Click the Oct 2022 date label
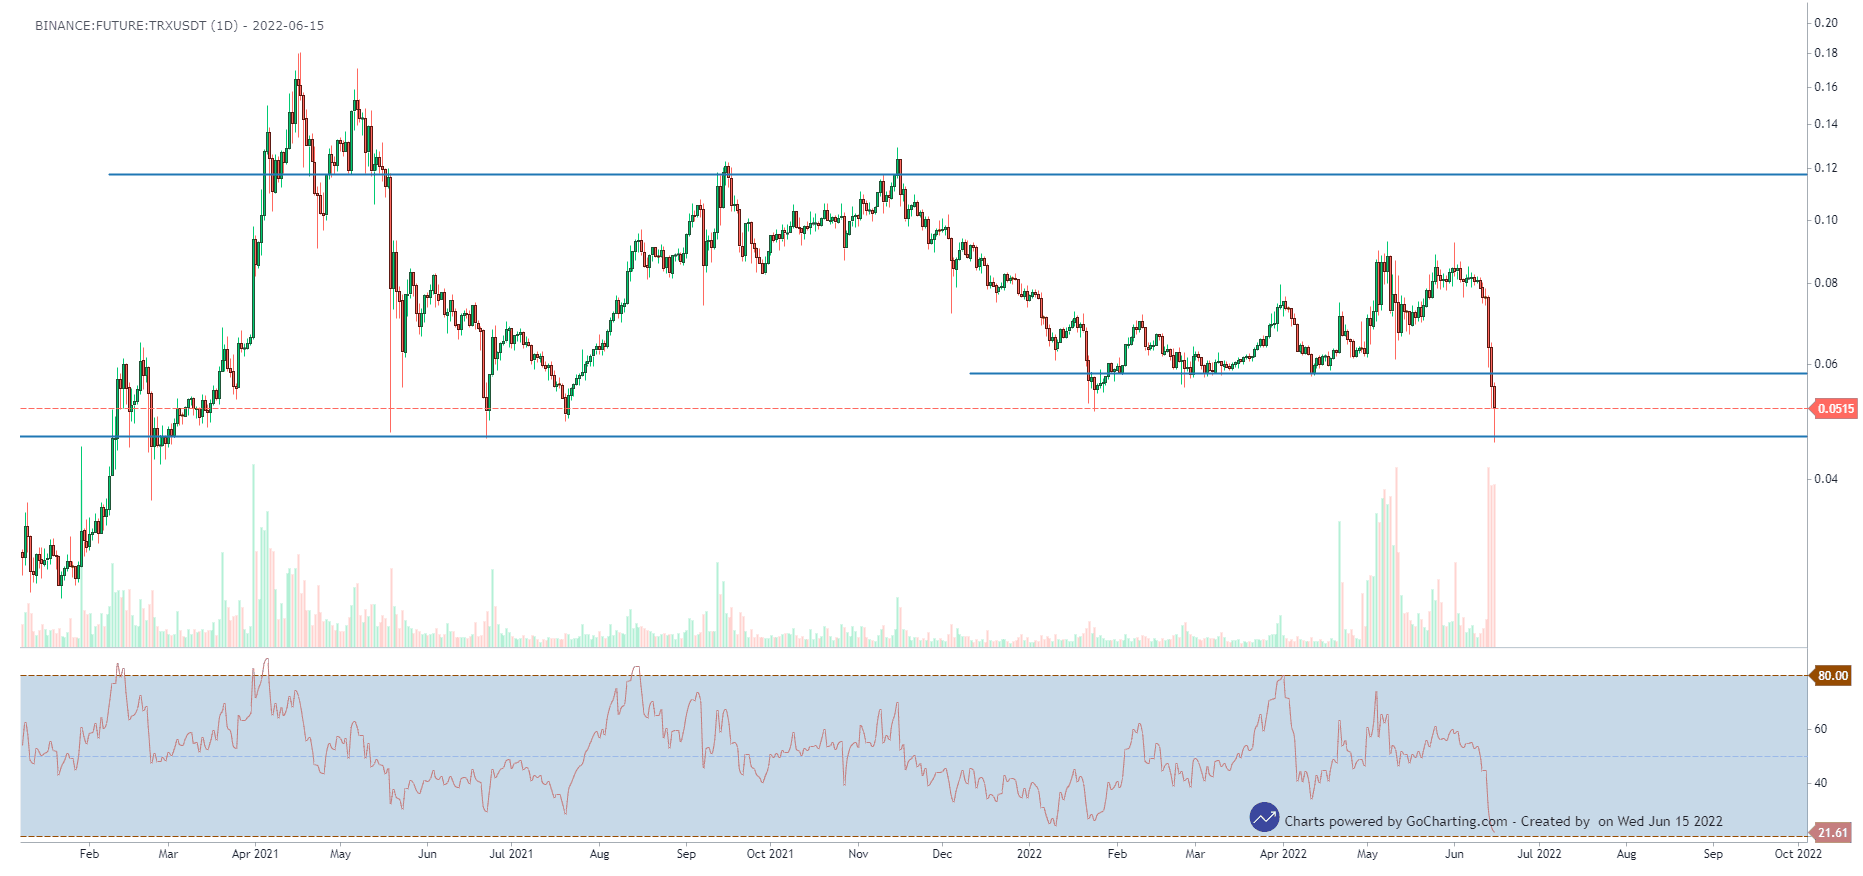Screen dimensions: 1863x876 [x=1797, y=854]
